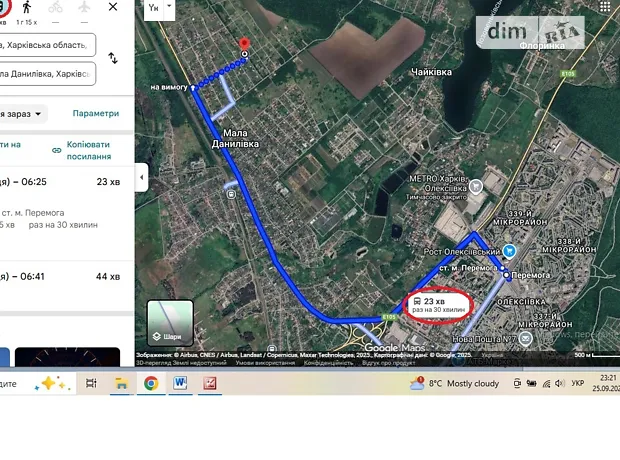Swap start and destination points
Viewport: 620px width, 460px height.
point(113,58)
